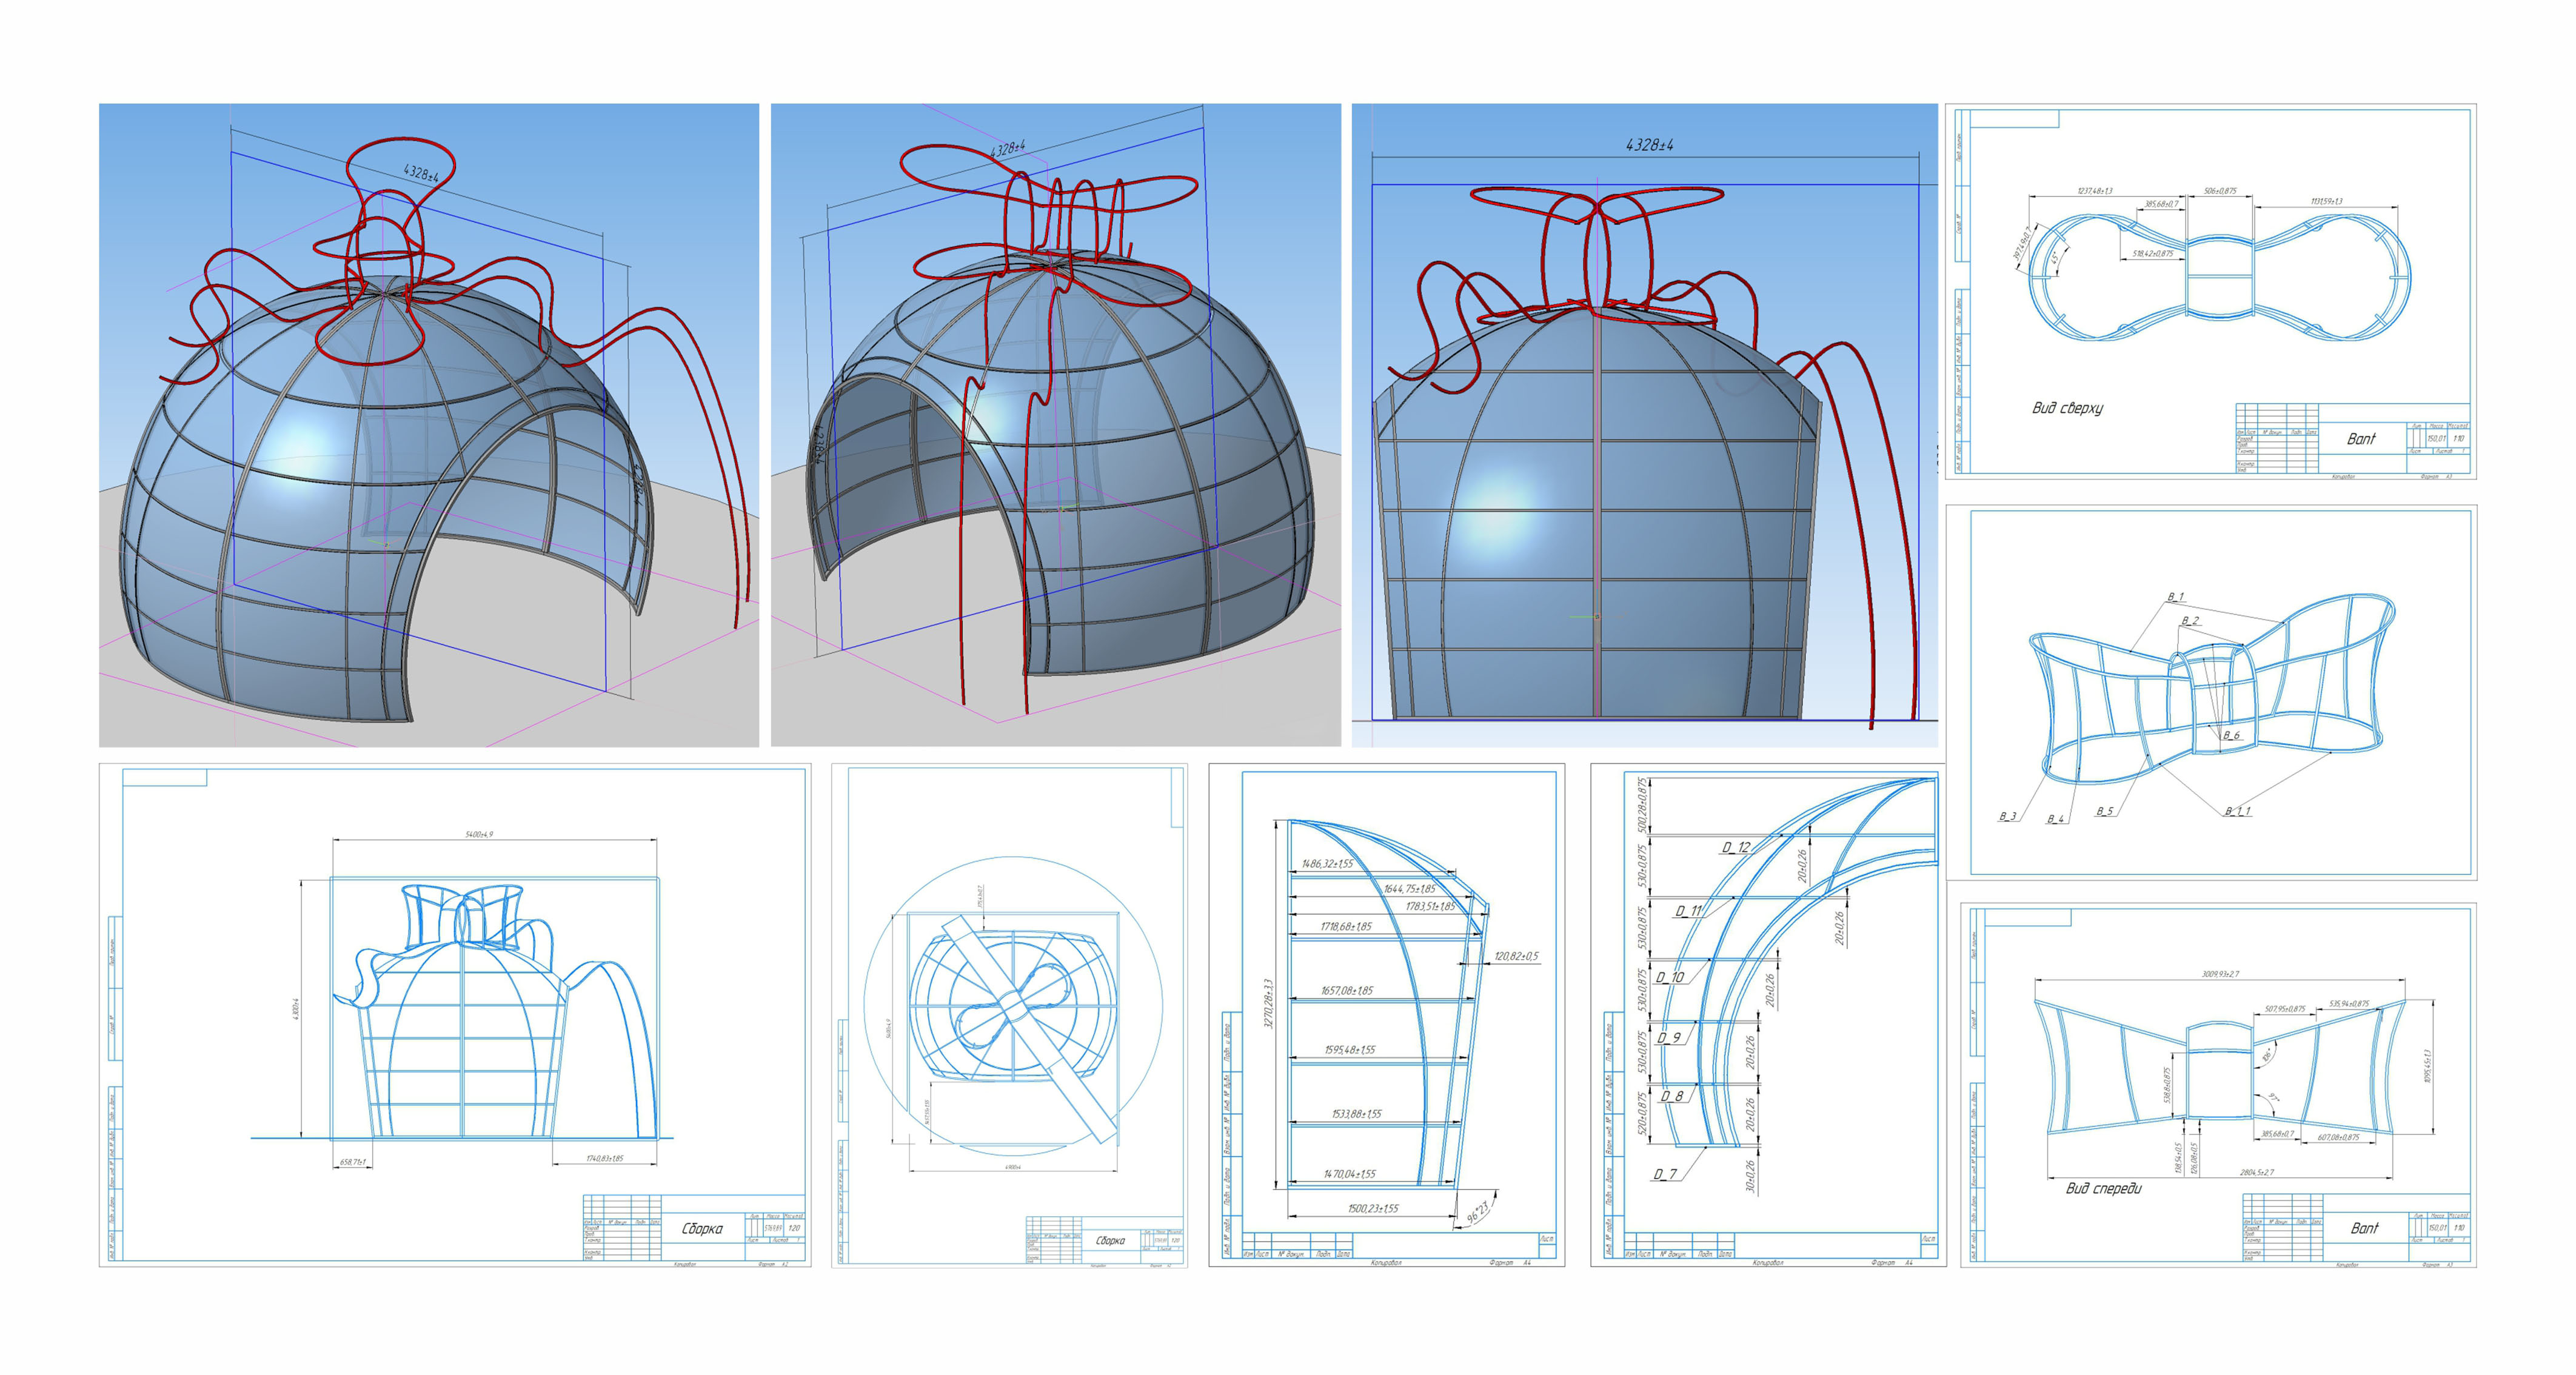Click the 'Сборка' title block in side-view sheet
The width and height of the screenshot is (2576, 1375).
[702, 1228]
